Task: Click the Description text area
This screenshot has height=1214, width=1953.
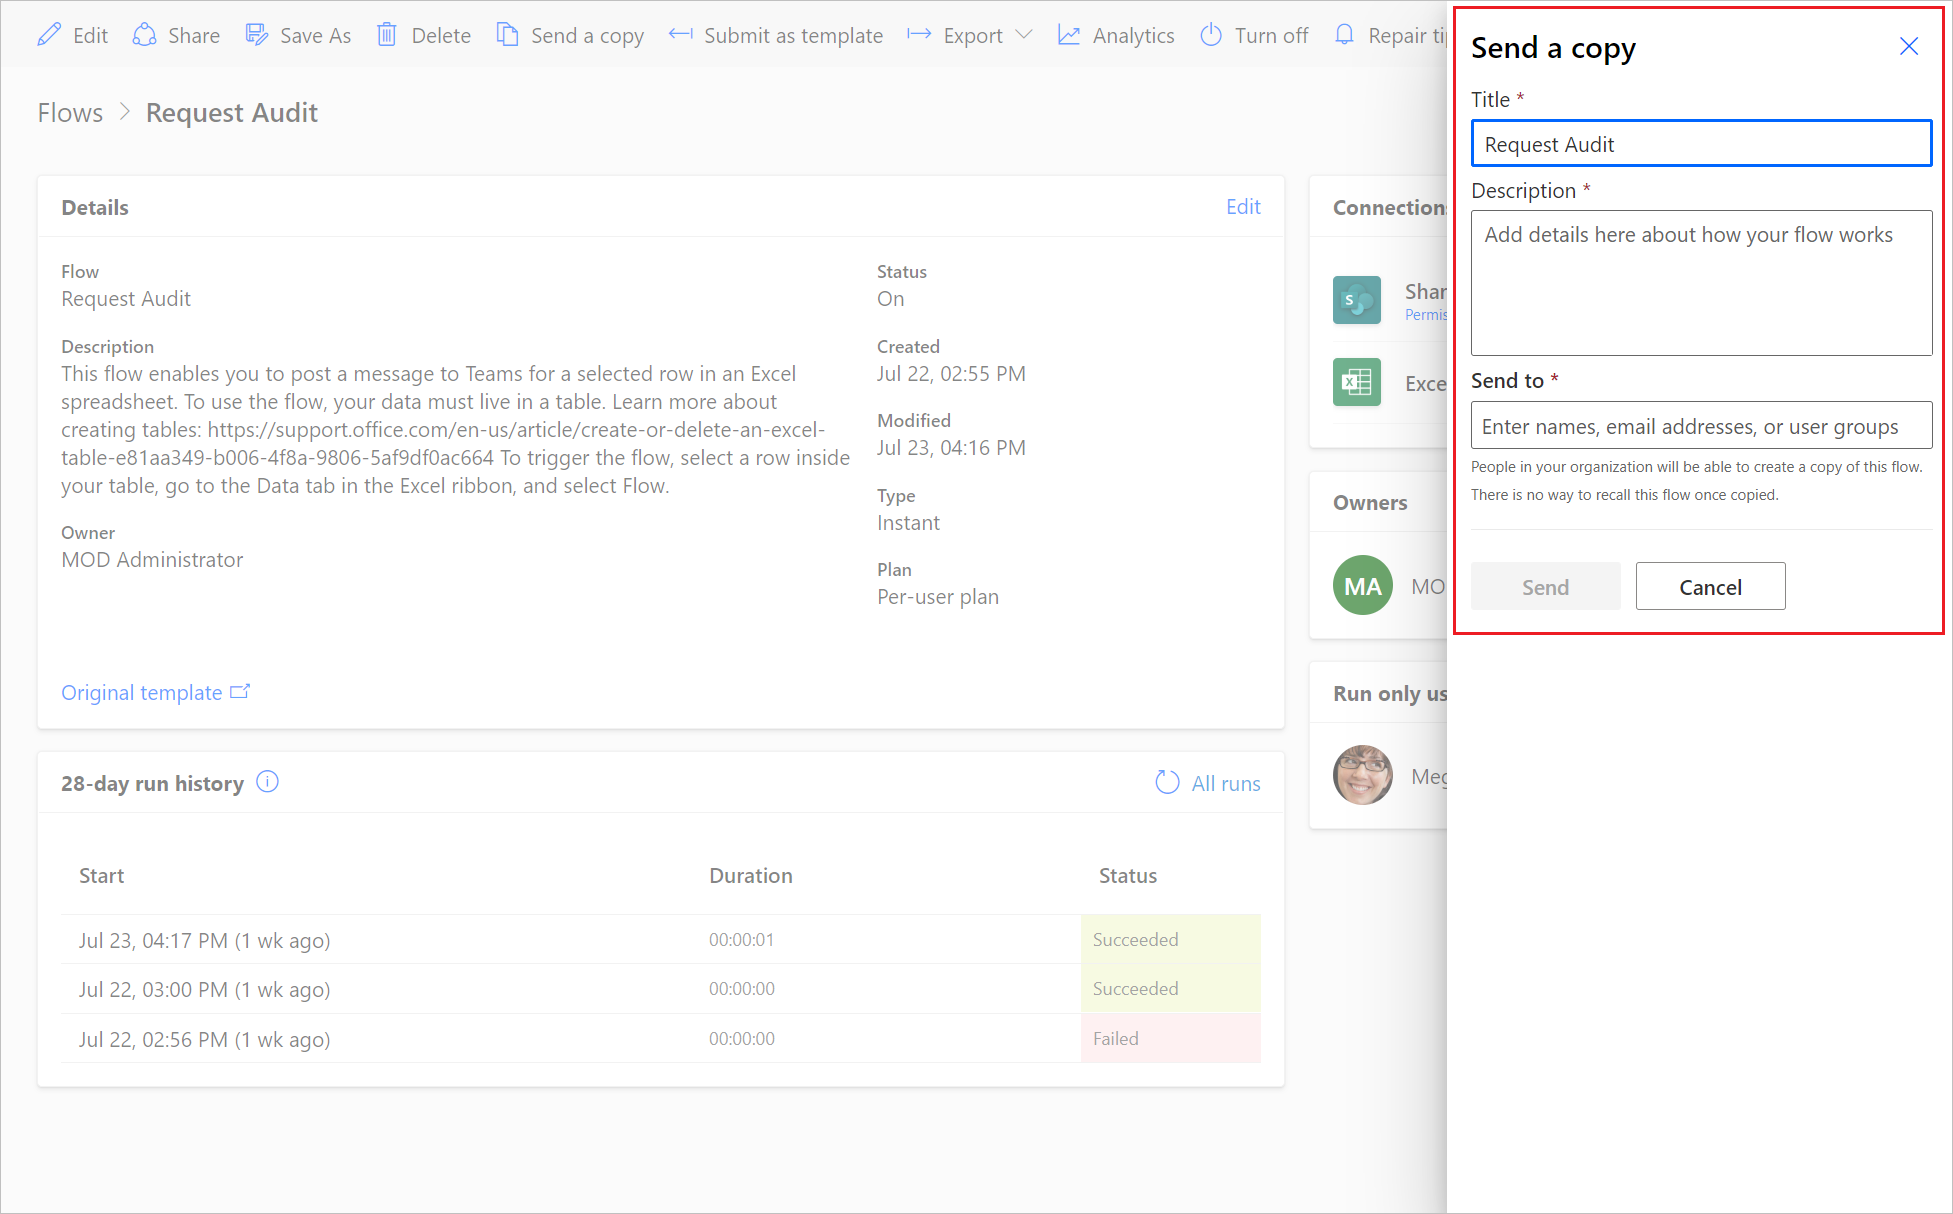Action: click(1700, 281)
